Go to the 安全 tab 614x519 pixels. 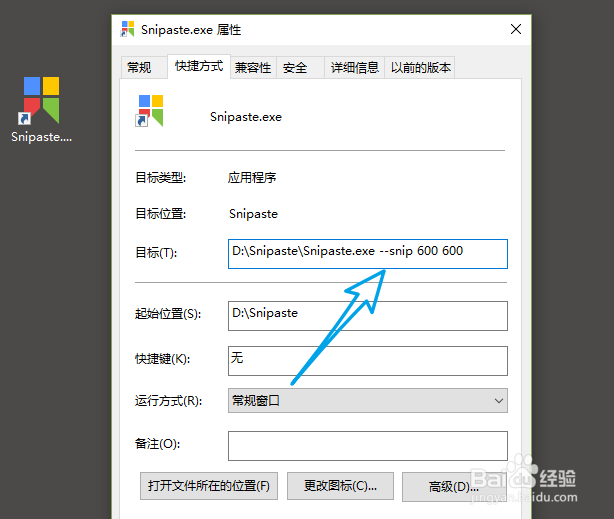300,67
